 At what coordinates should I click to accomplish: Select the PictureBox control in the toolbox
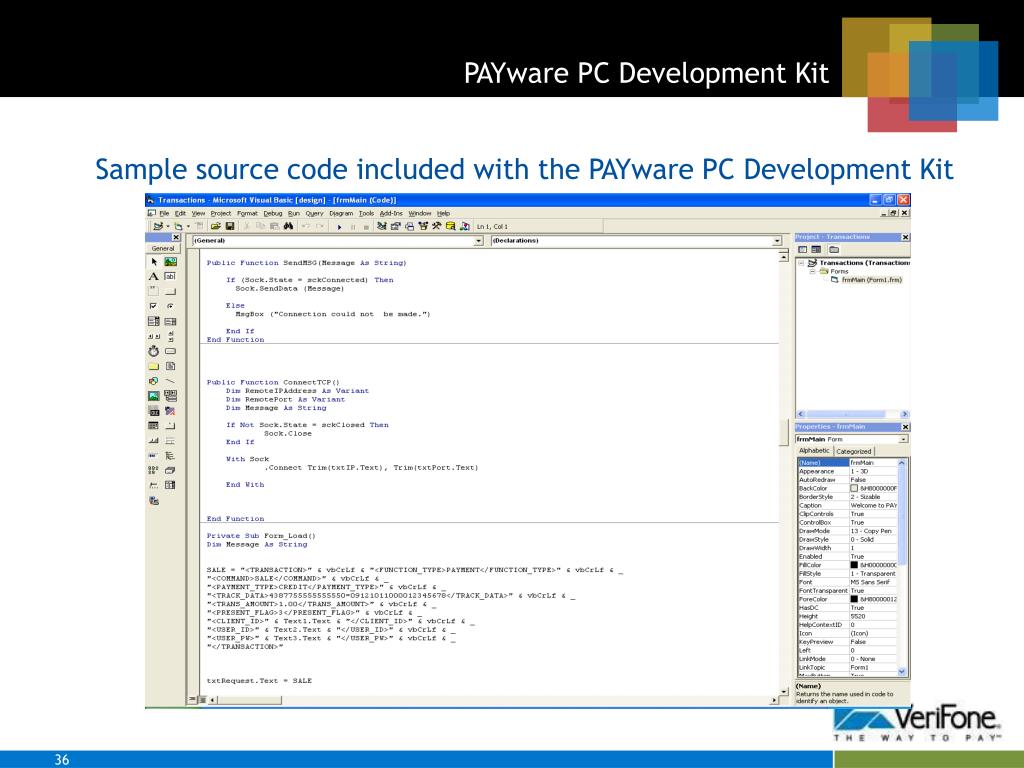(170, 262)
